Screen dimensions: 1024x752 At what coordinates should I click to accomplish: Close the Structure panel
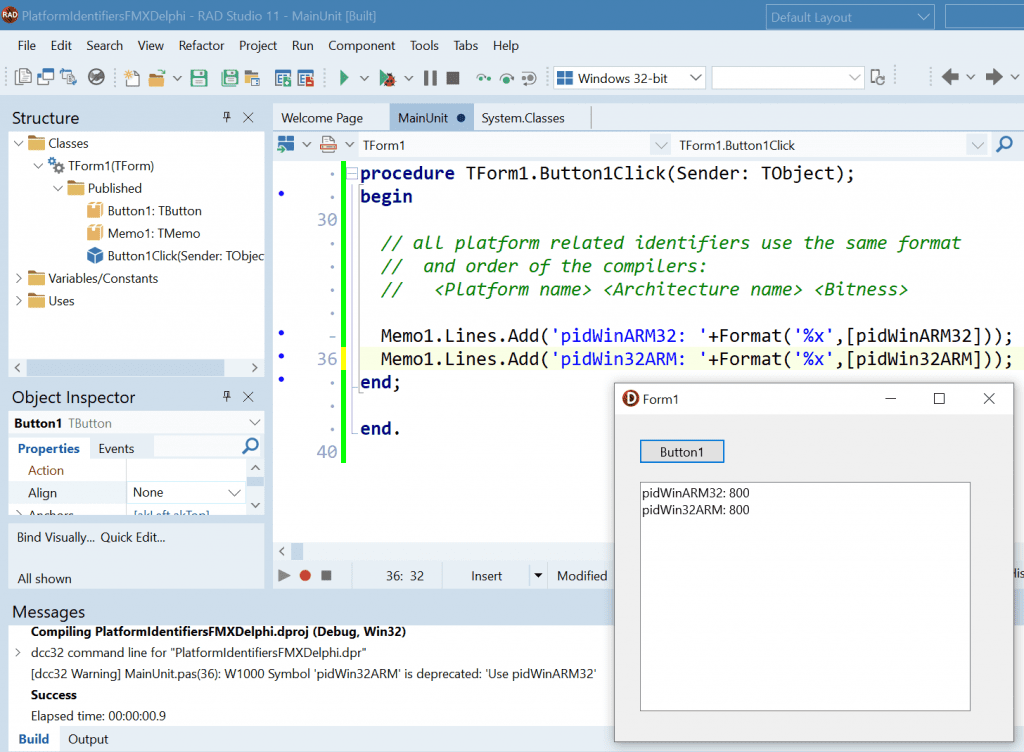coord(248,117)
